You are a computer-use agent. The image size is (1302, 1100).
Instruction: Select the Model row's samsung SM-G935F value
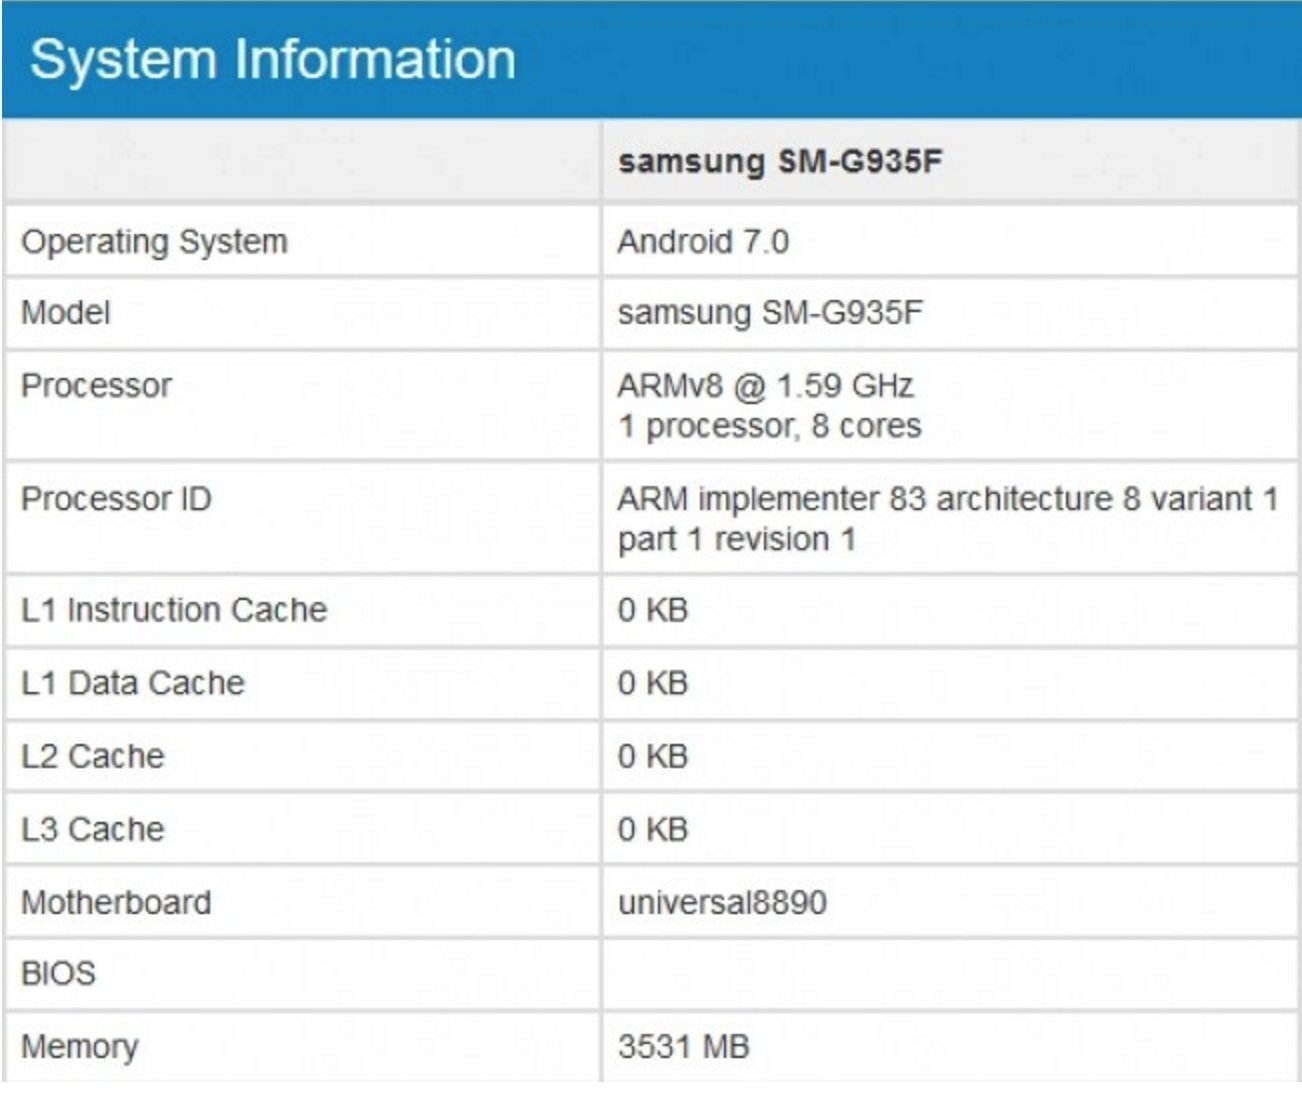(769, 313)
